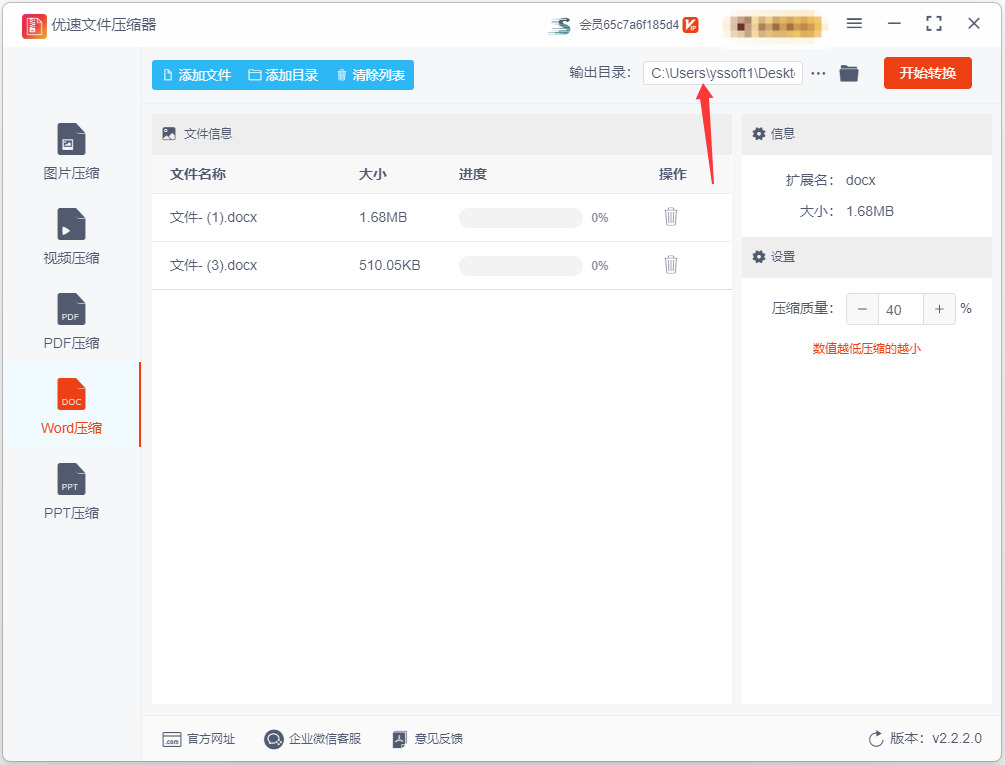
Task: Click the 510.05KB size cell
Action: (x=390, y=265)
